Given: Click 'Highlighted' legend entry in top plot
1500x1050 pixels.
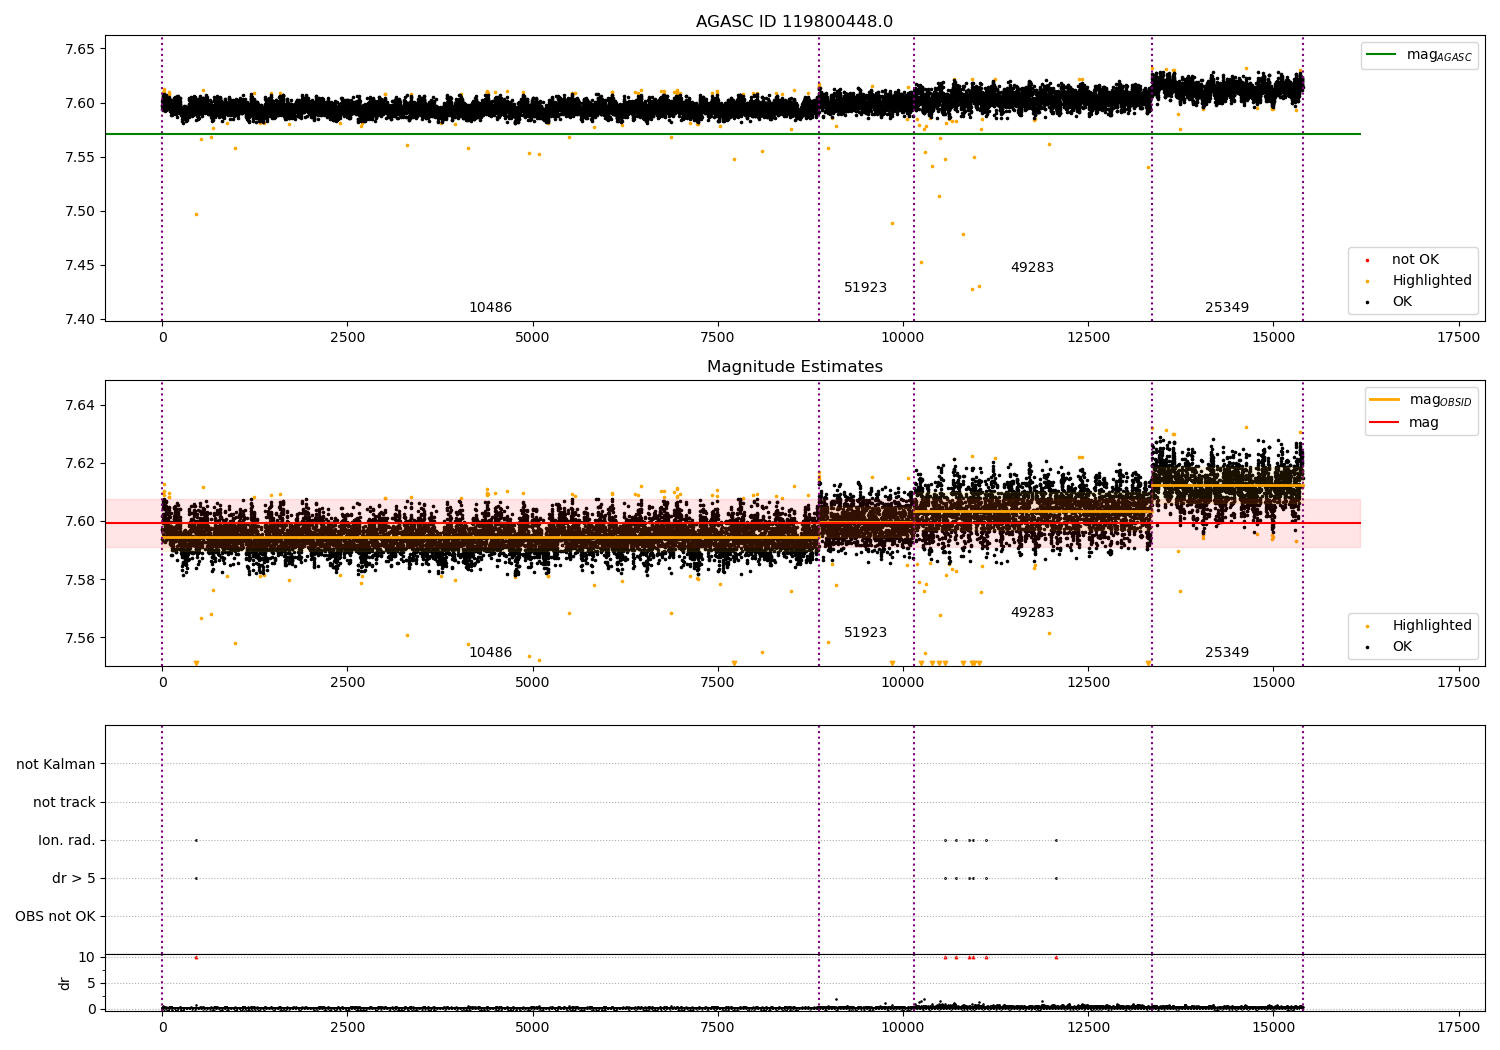Looking at the screenshot, I should click(x=1431, y=281).
